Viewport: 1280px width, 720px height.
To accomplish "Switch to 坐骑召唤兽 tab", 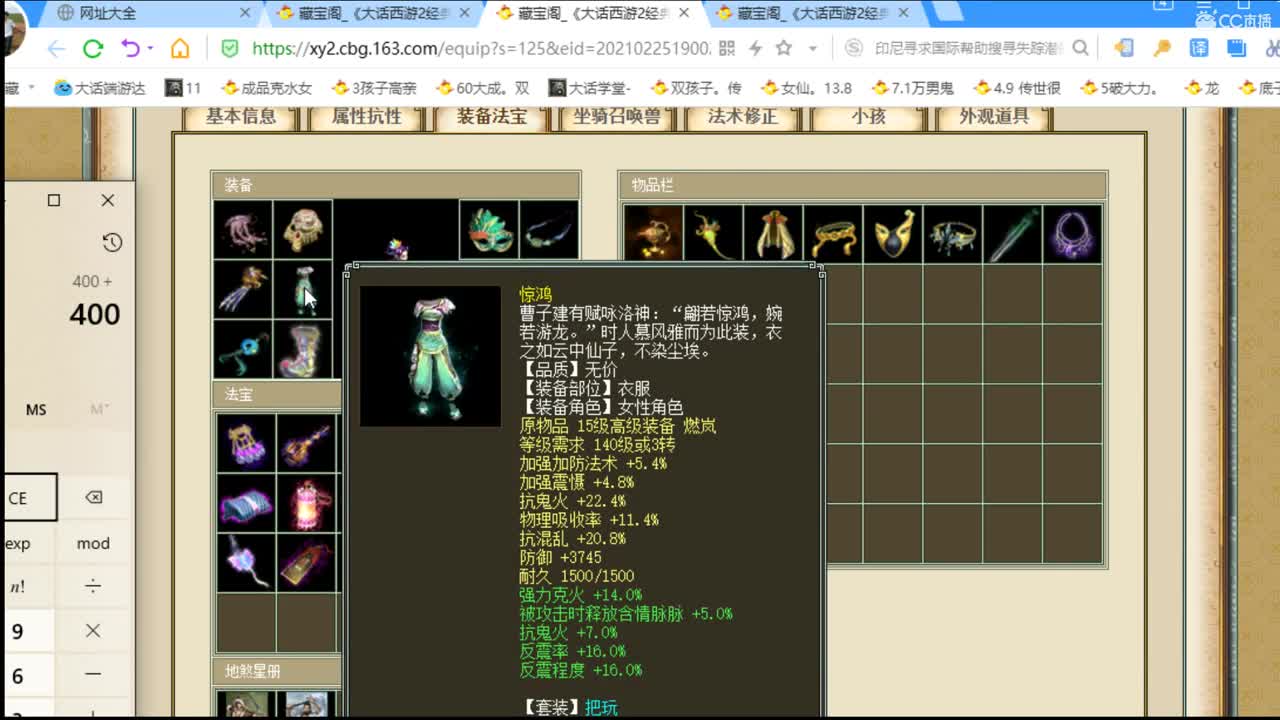I will (x=617, y=116).
